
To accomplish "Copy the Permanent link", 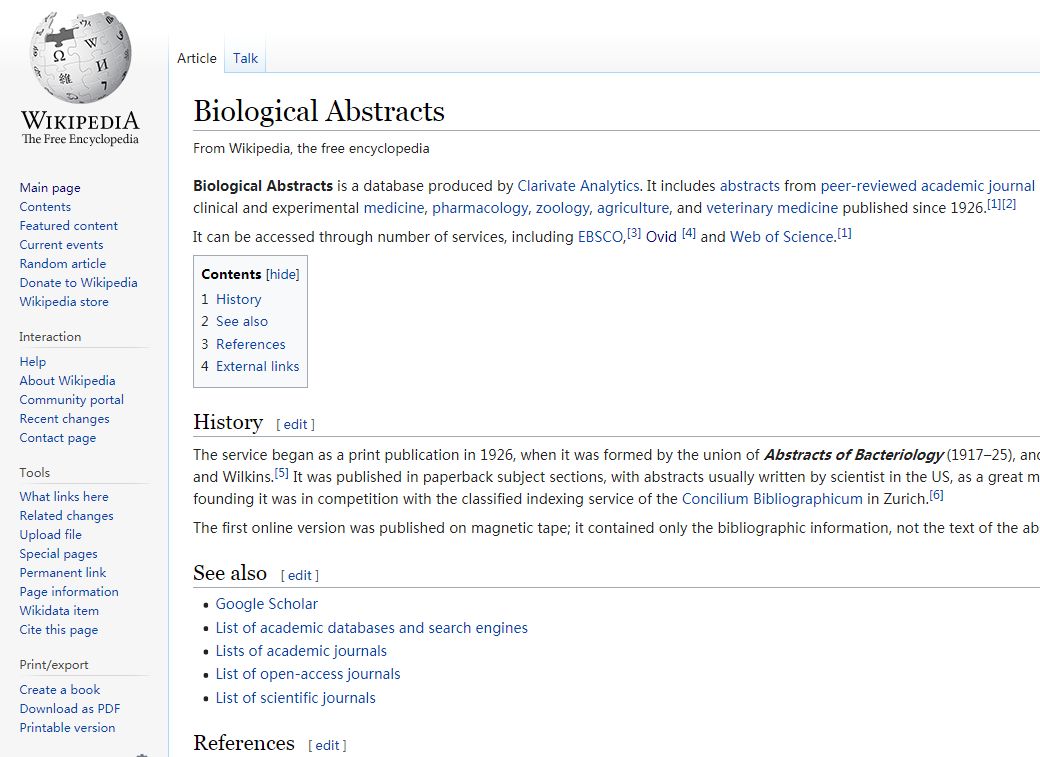I will coord(62,573).
